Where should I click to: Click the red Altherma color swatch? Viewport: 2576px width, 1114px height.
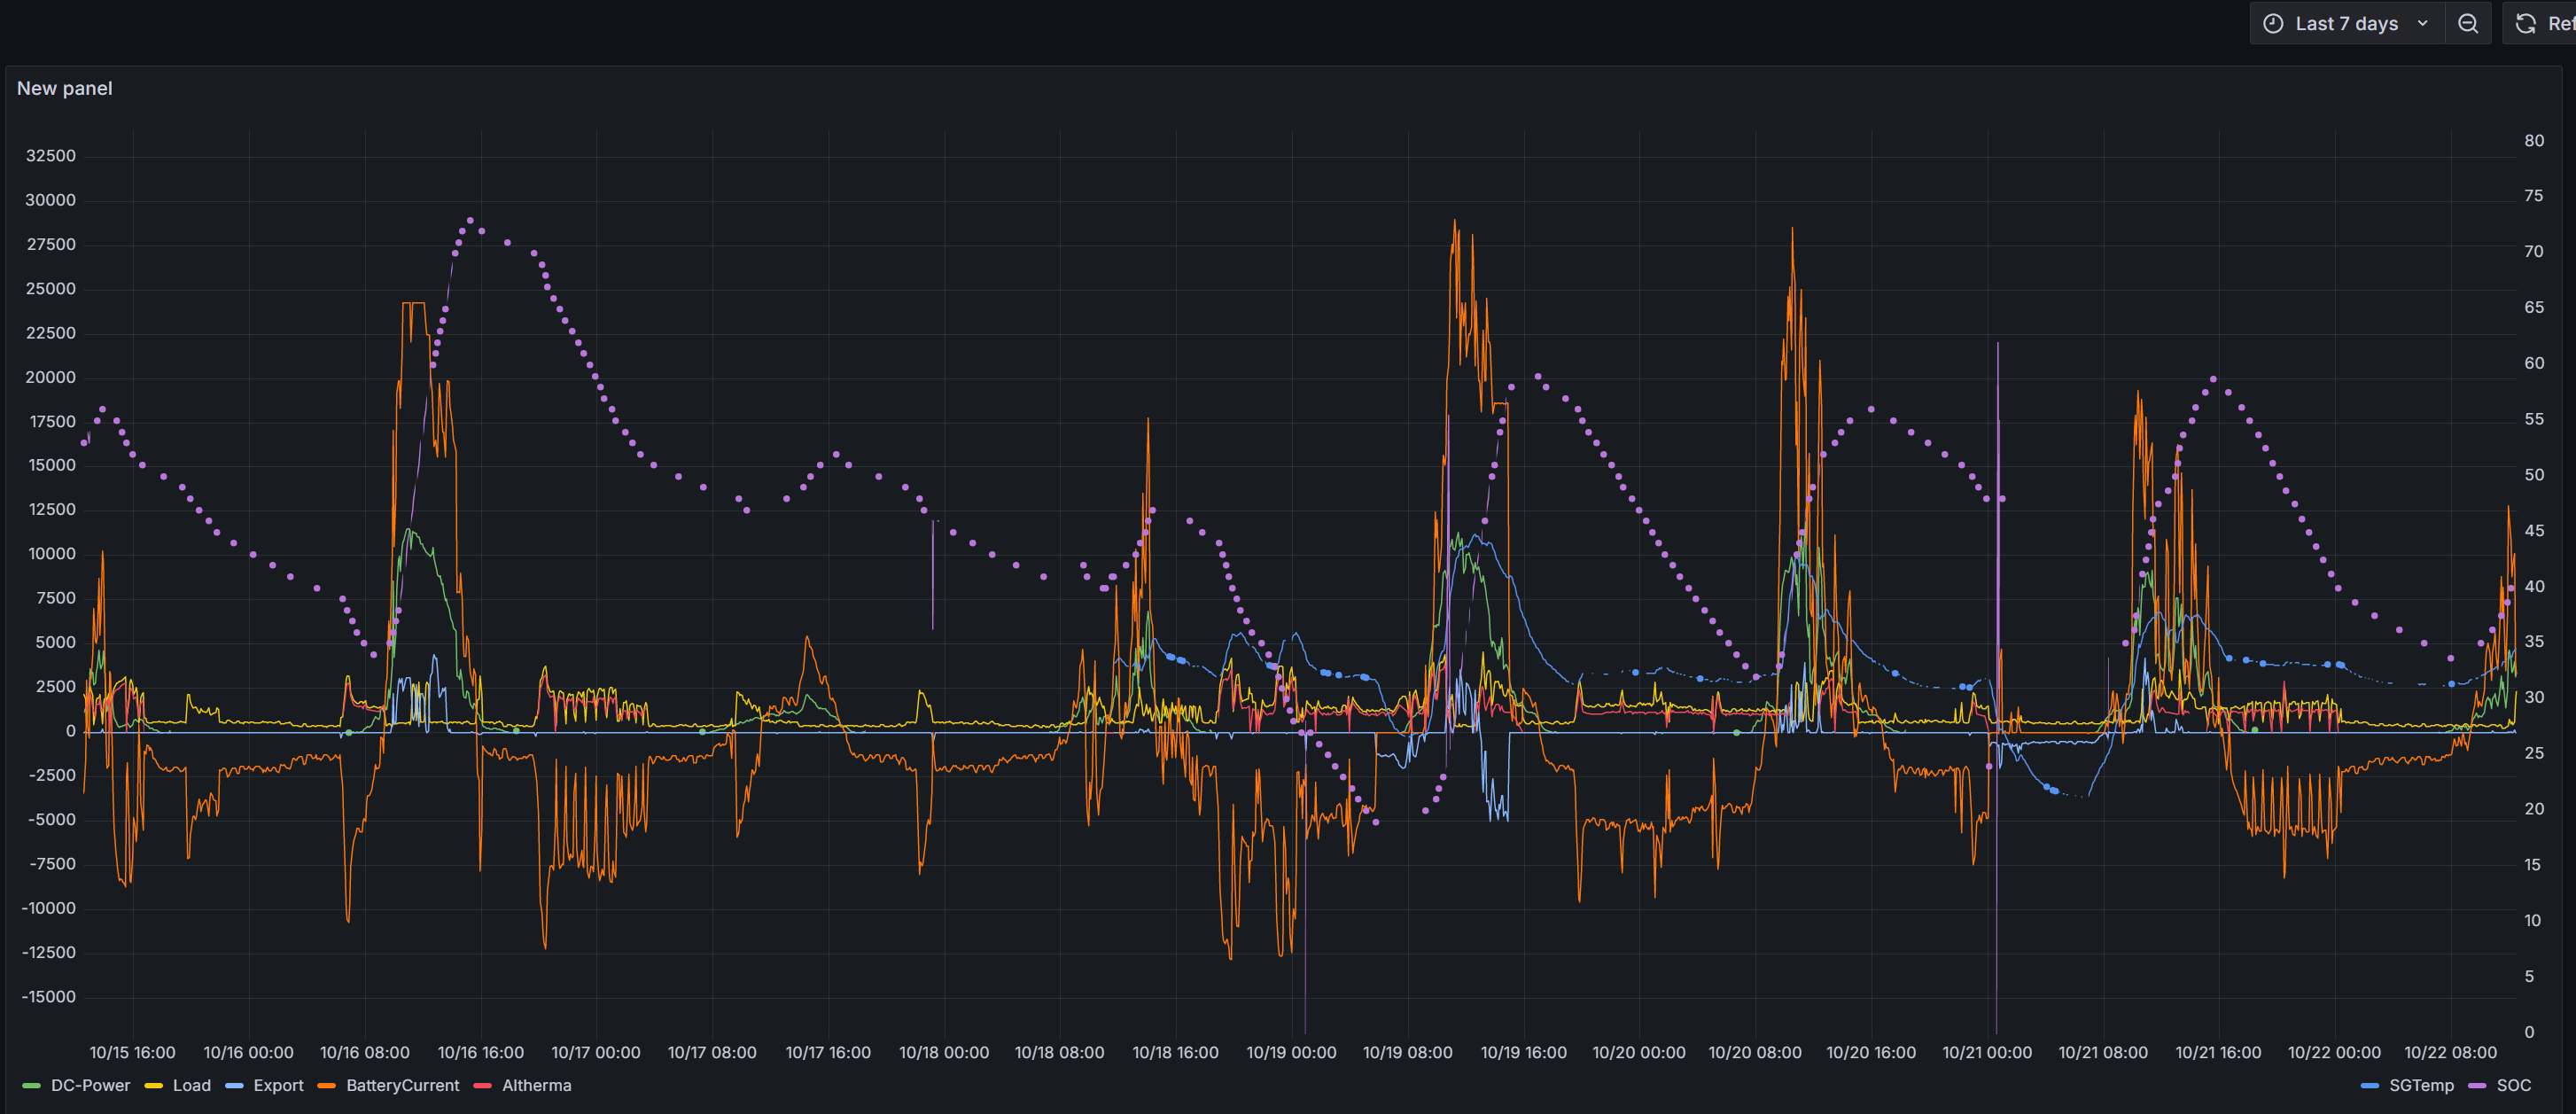[482, 1086]
